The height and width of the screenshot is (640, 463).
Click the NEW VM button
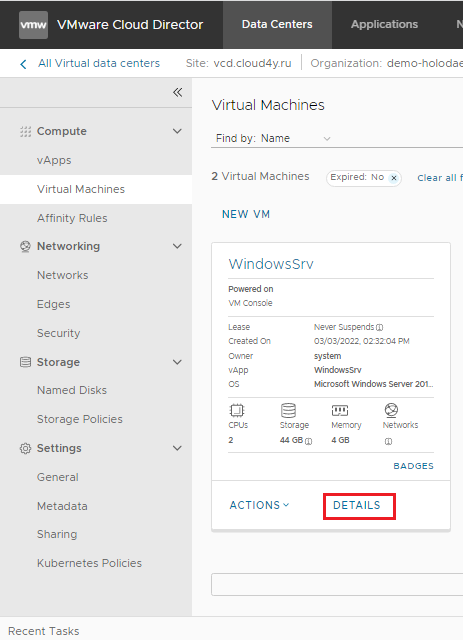246,214
